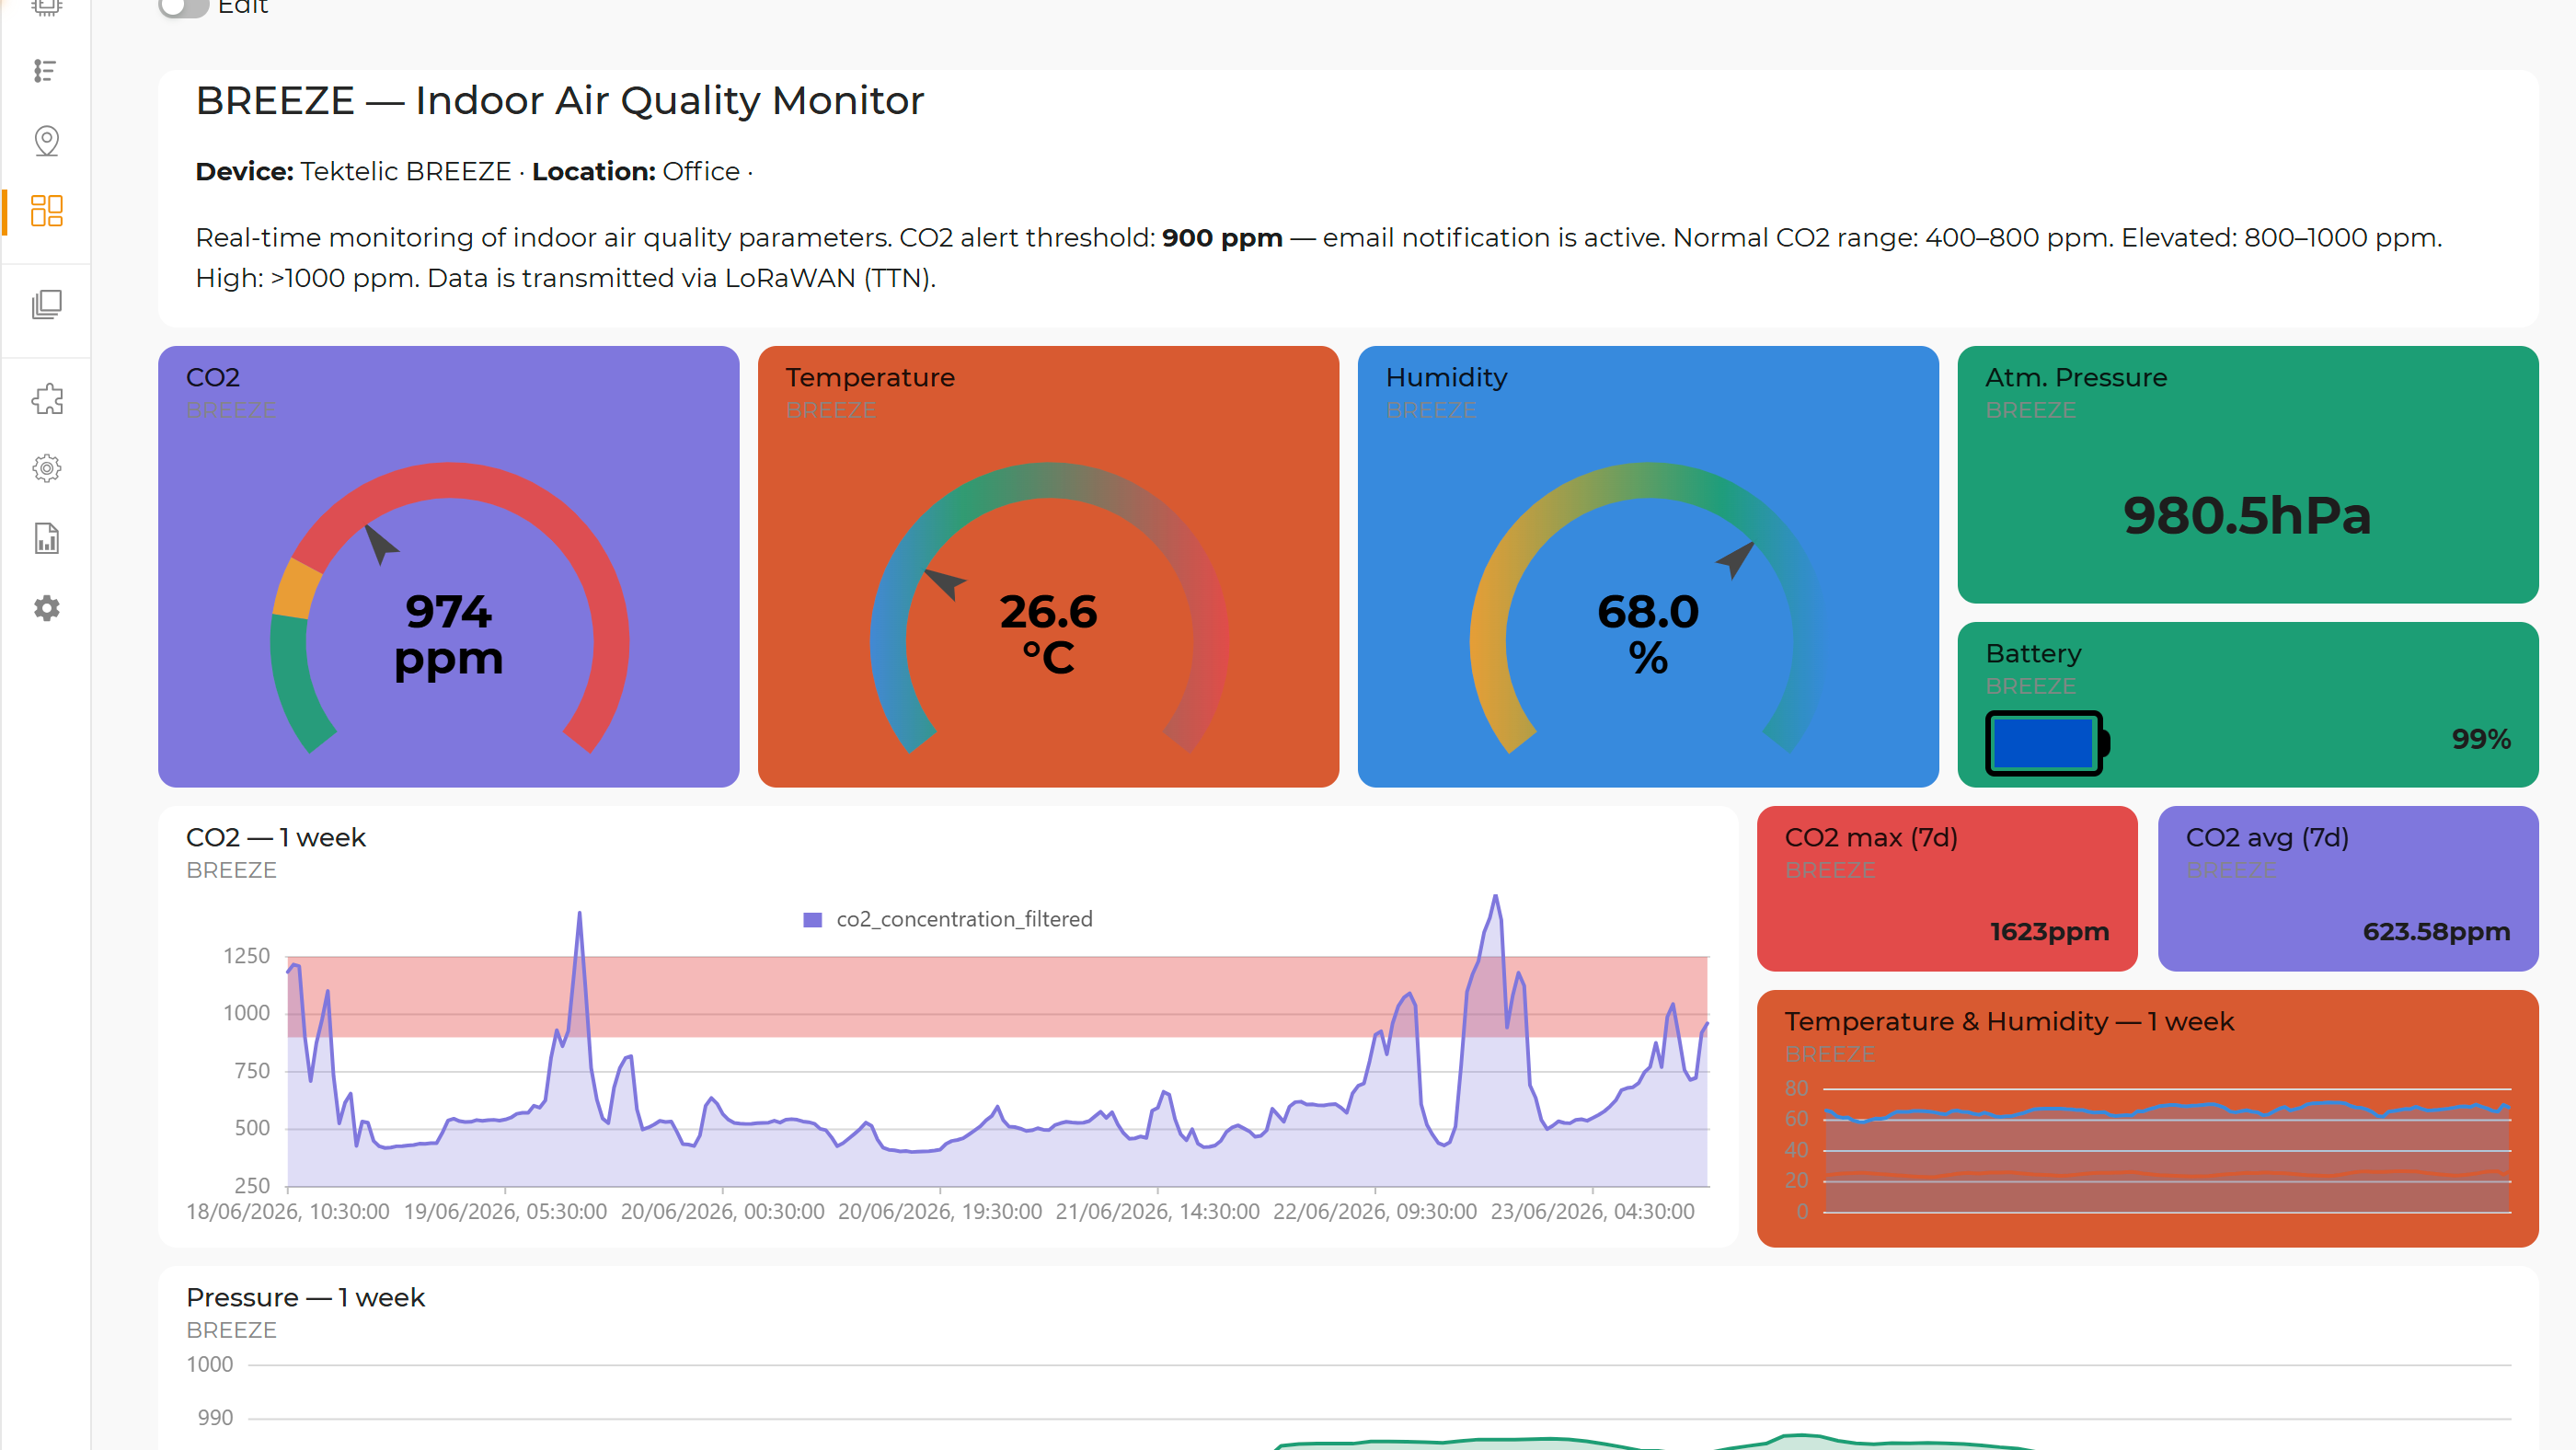Toggle the Edit mode switch

pyautogui.click(x=183, y=6)
